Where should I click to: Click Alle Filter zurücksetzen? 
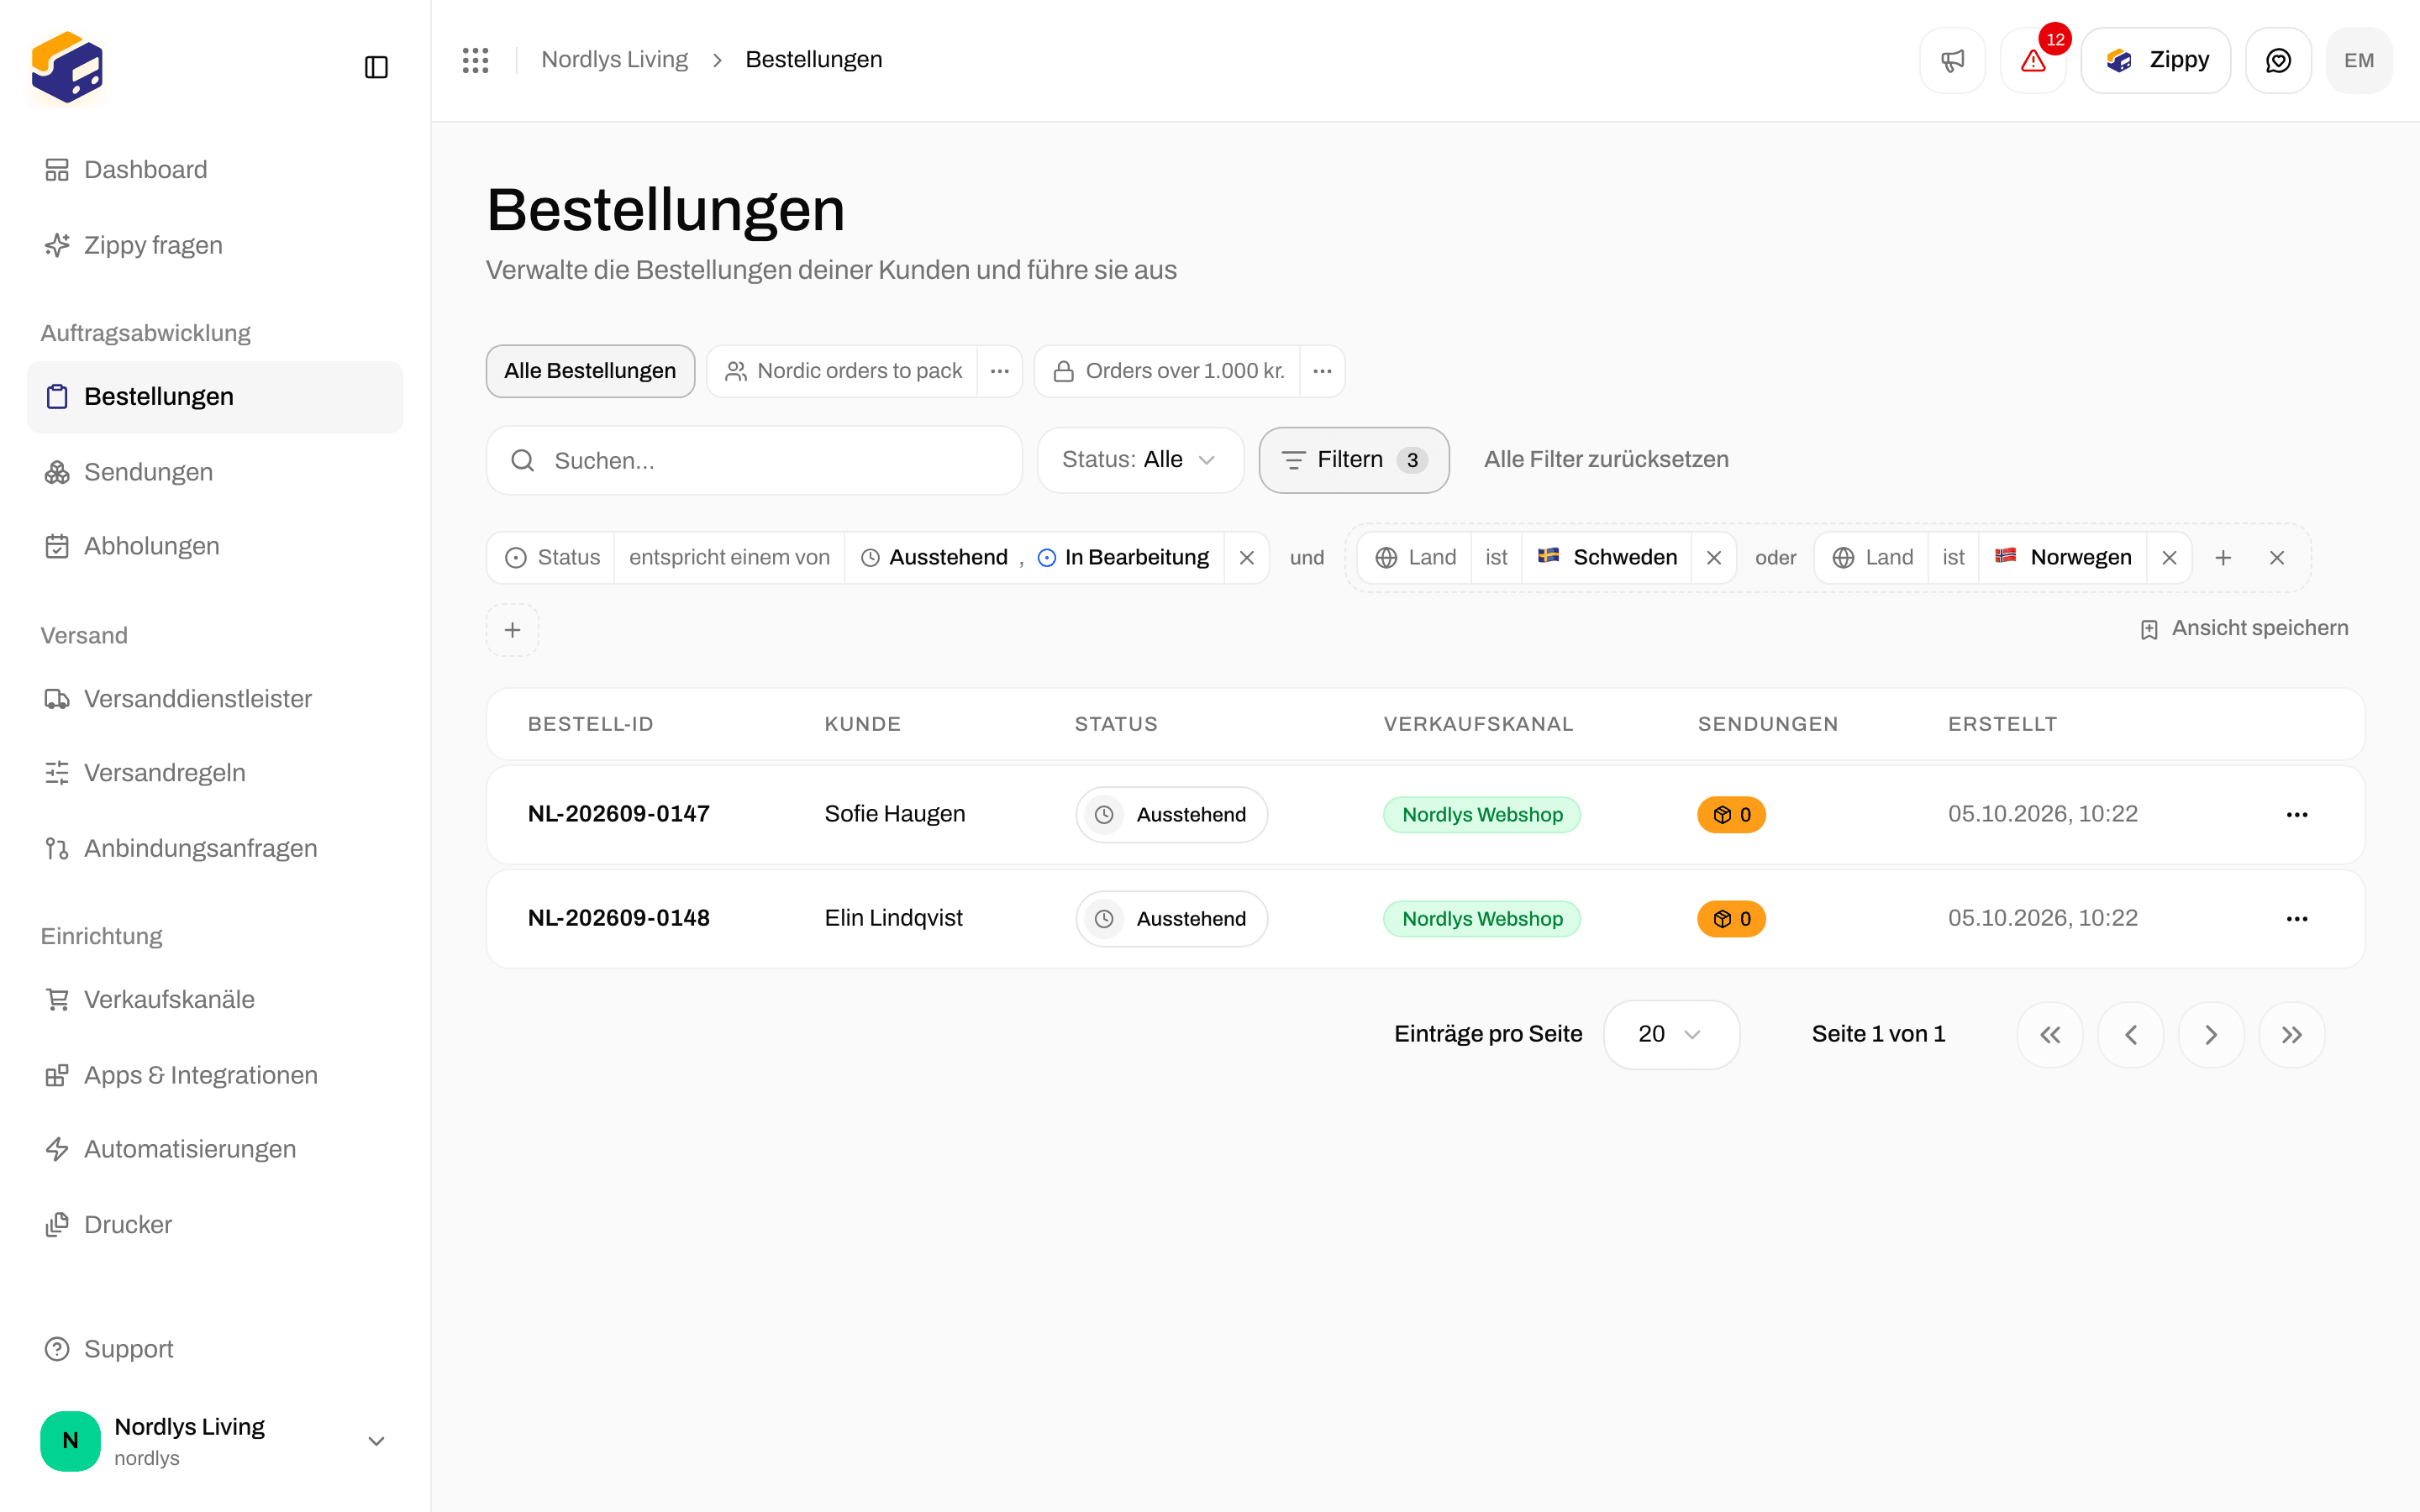[x=1606, y=460]
